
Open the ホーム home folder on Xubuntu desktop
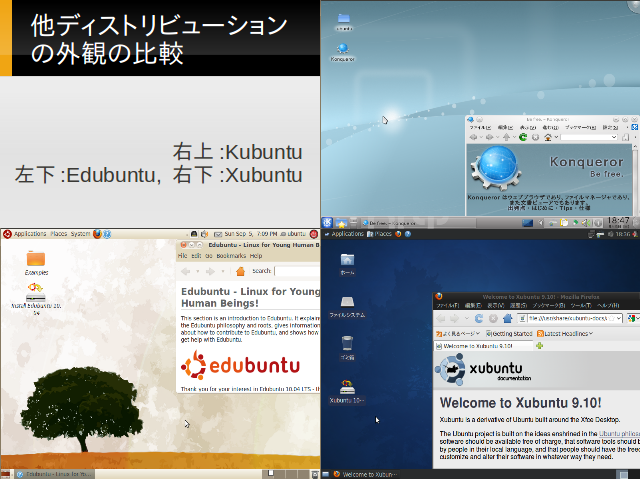(347, 264)
